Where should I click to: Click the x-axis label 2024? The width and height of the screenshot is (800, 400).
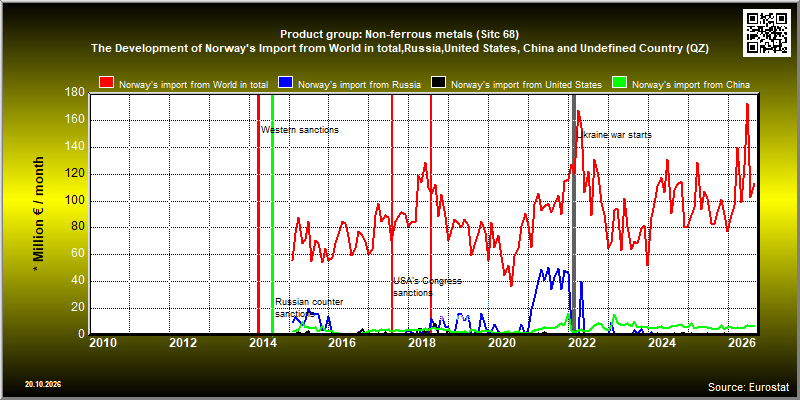point(660,343)
